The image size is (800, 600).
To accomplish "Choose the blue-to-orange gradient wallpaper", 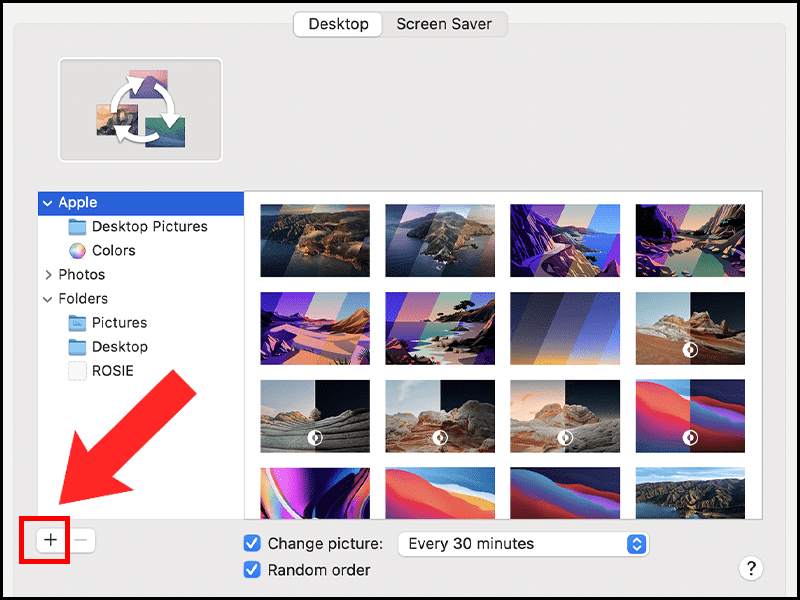I will 565,329.
